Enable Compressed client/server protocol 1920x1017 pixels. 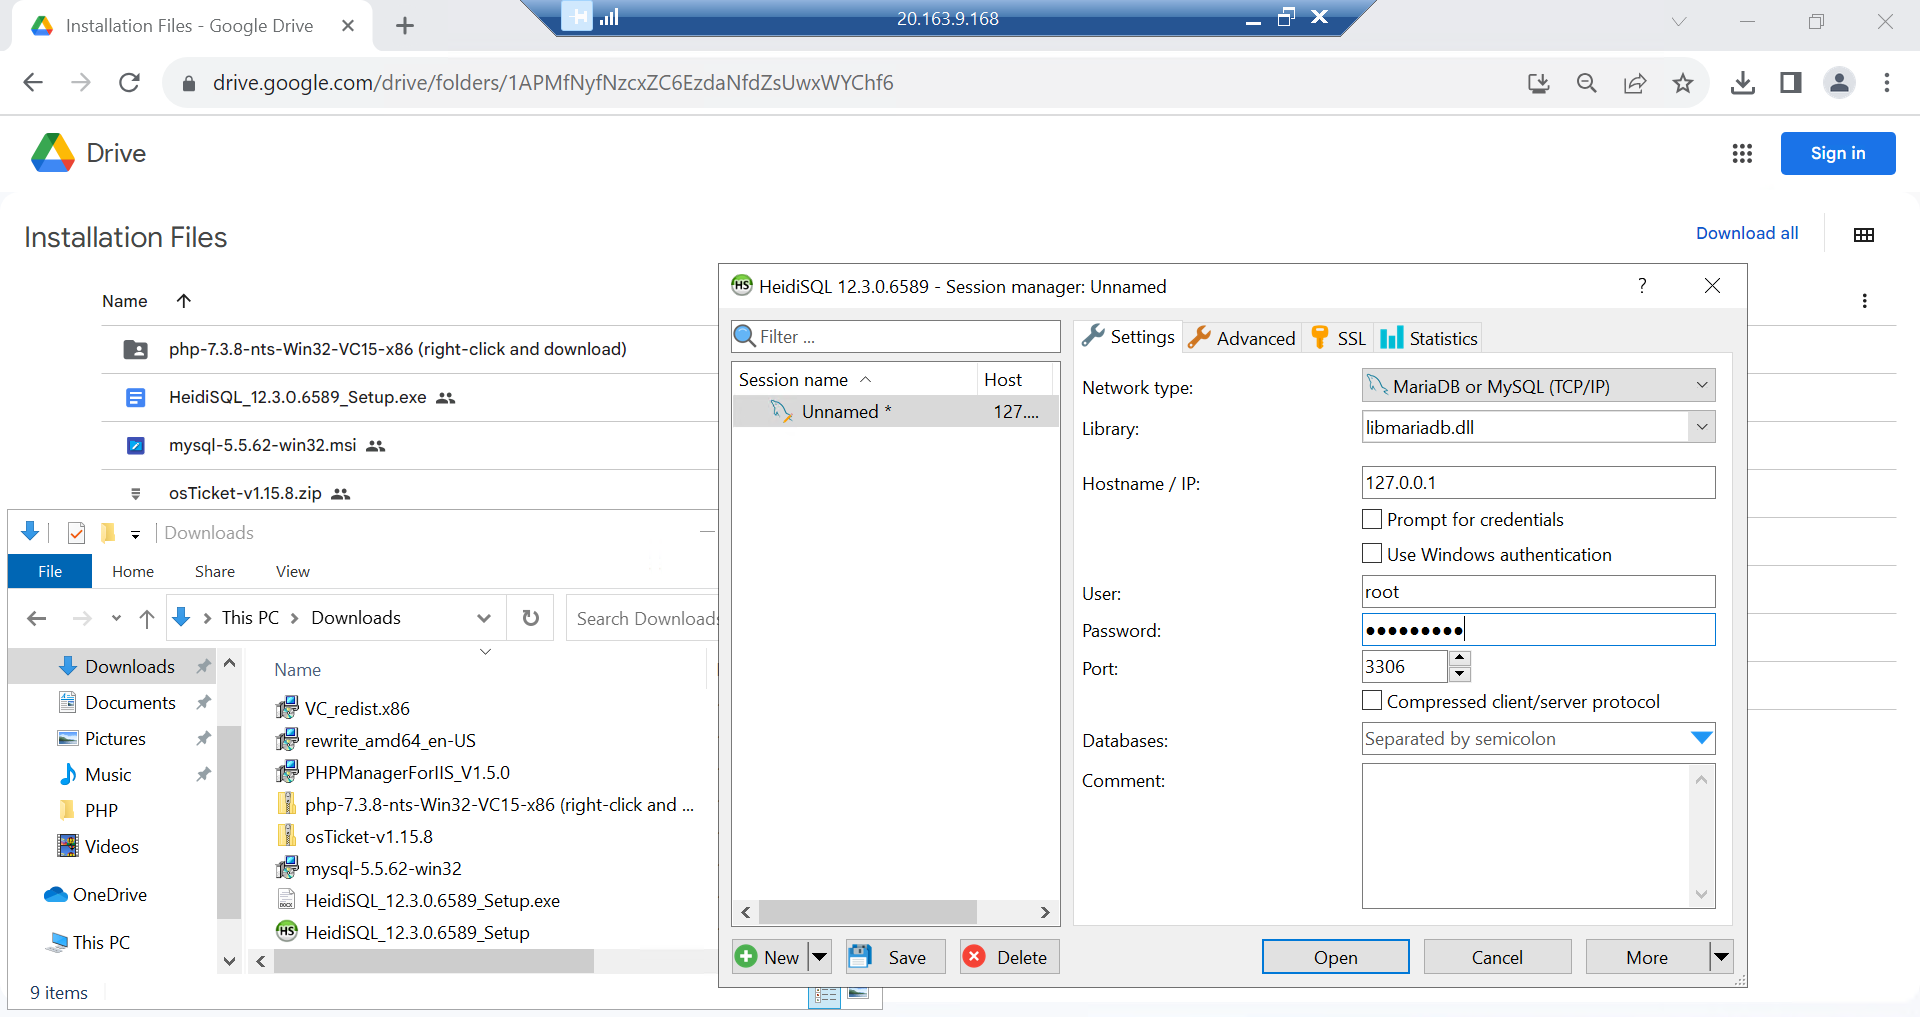(1371, 701)
